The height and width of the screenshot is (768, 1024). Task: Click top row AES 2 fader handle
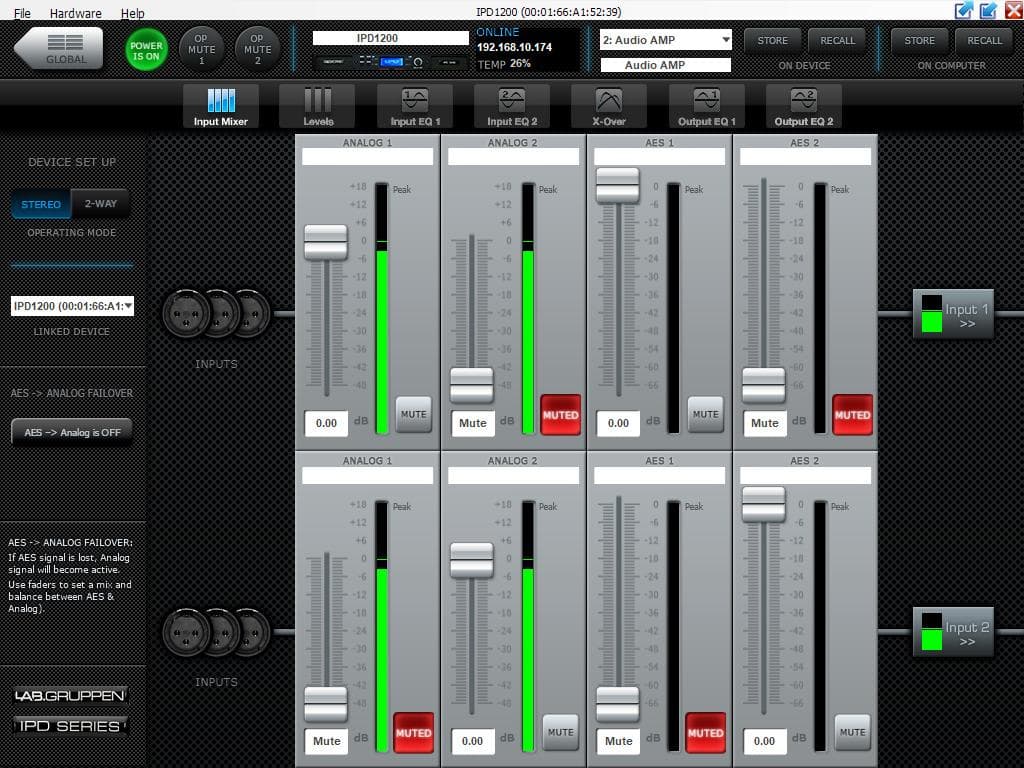[x=764, y=385]
